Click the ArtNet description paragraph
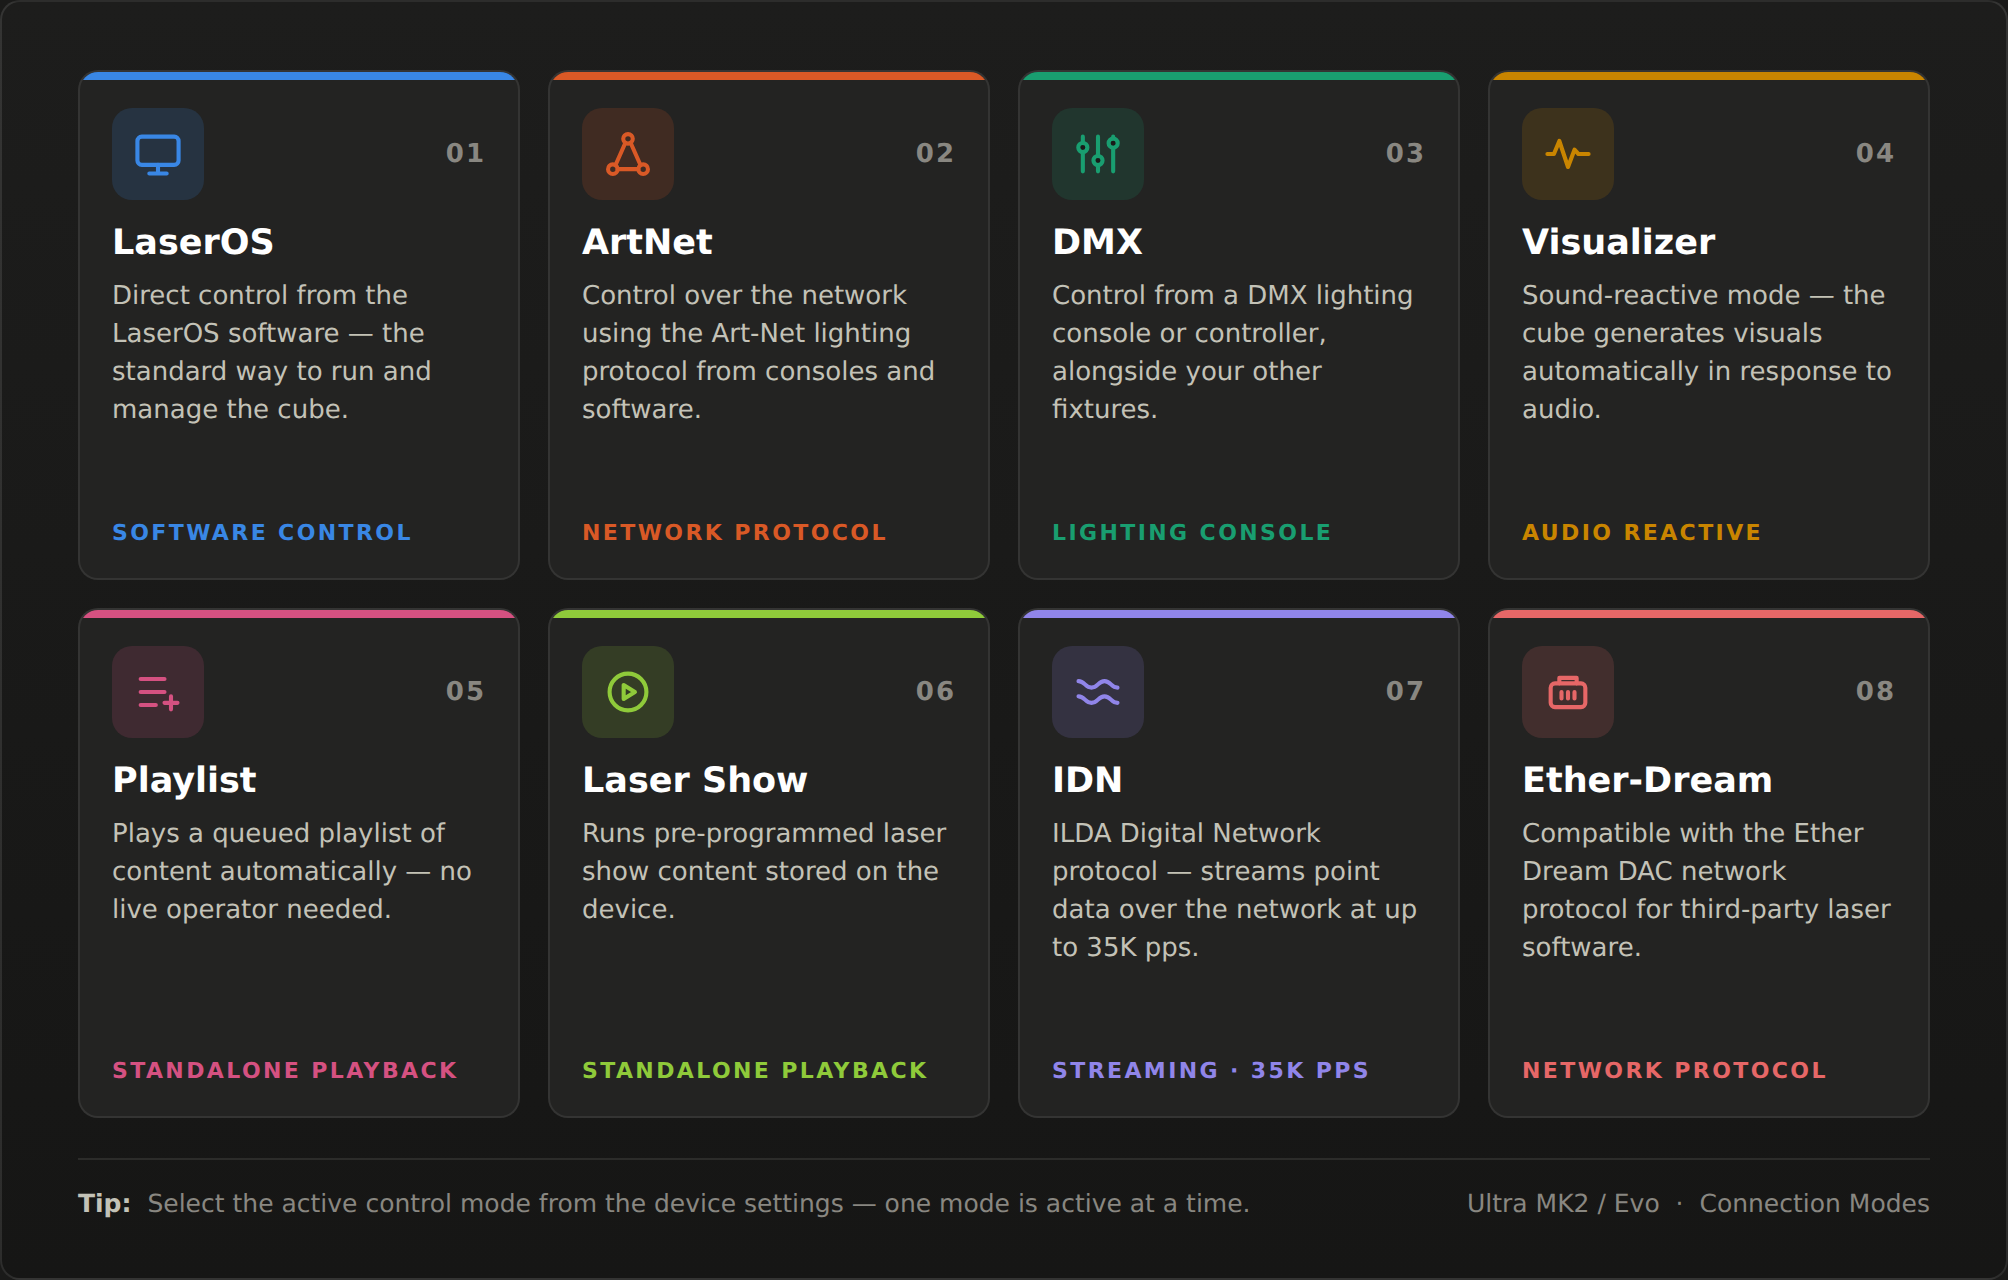Image resolution: width=2008 pixels, height=1280 pixels. (x=759, y=352)
